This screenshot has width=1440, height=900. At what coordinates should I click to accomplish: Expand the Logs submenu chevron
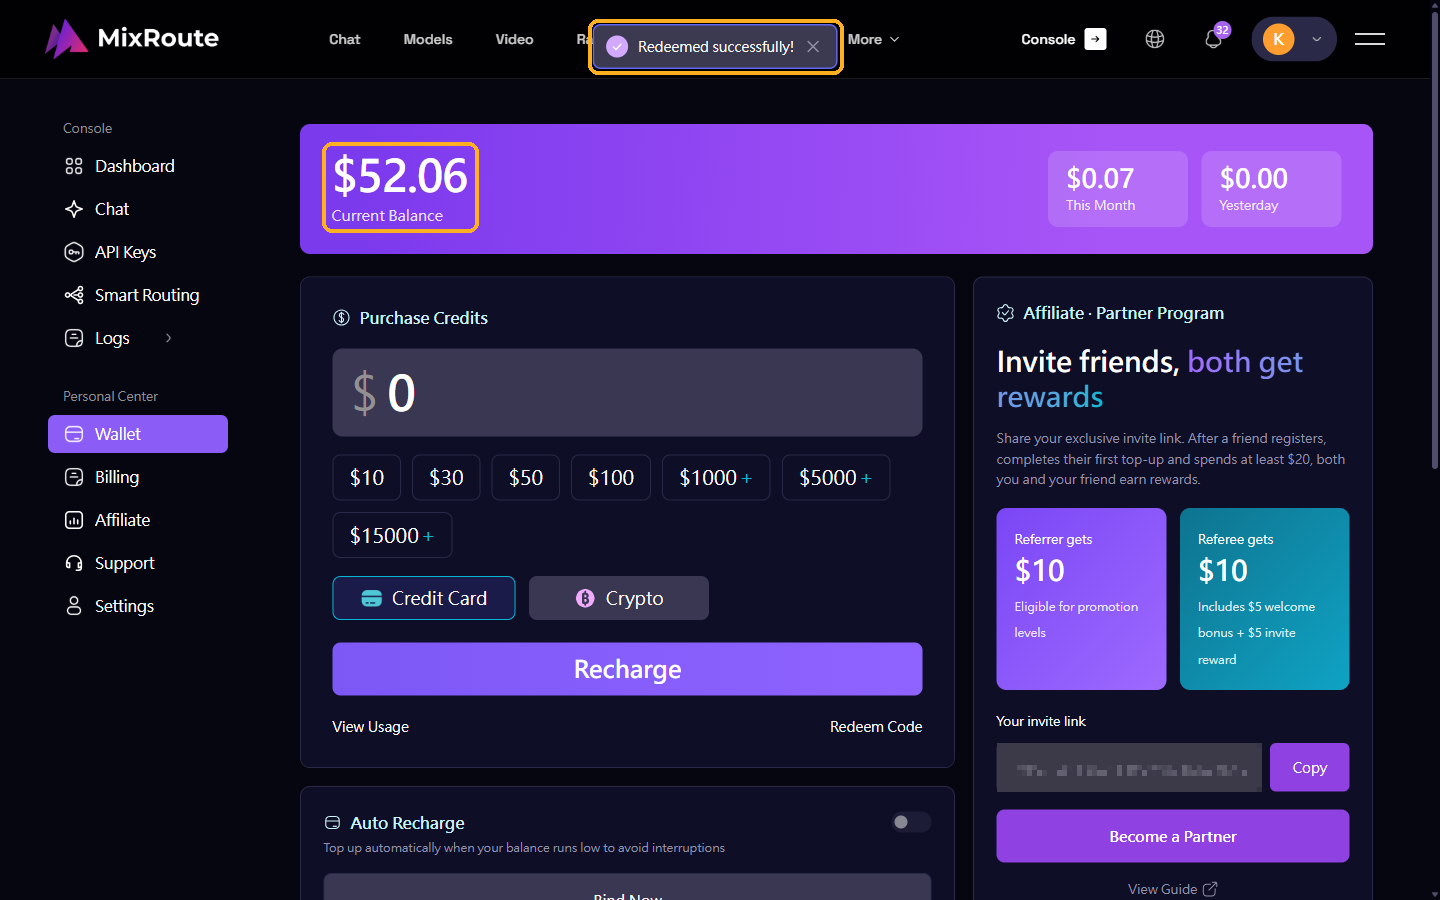(x=168, y=338)
